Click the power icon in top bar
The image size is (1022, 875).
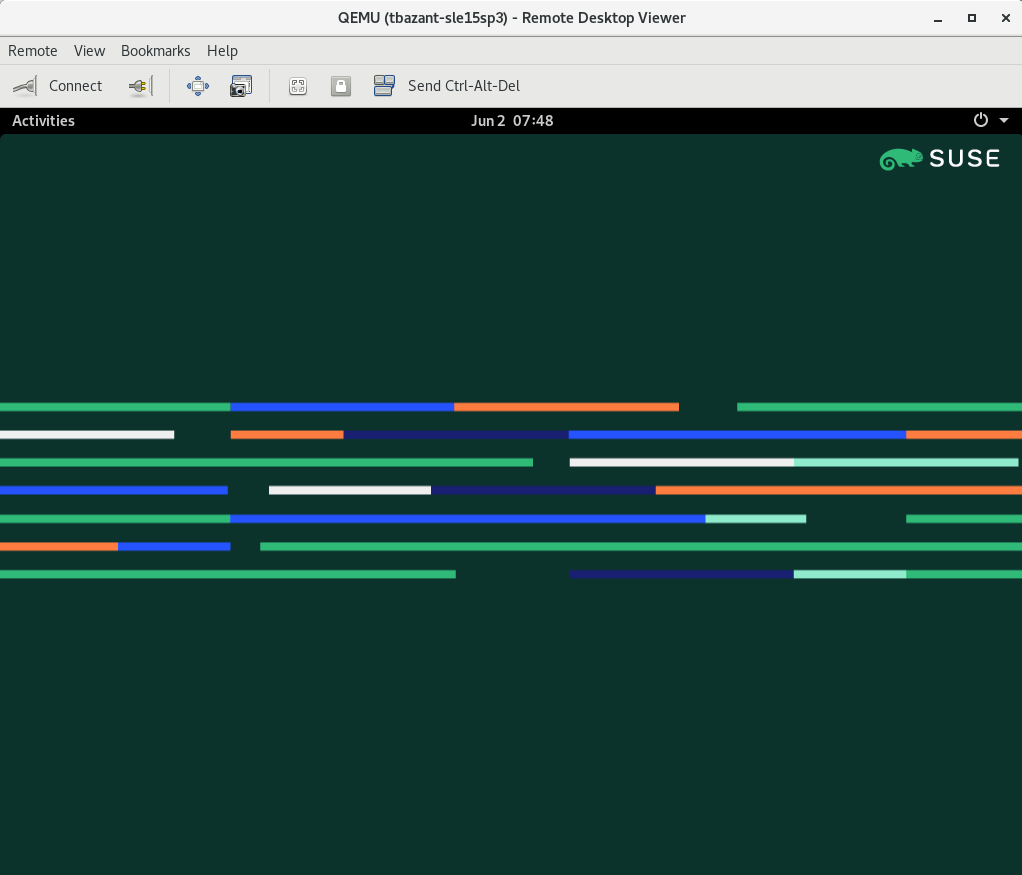[x=980, y=121]
